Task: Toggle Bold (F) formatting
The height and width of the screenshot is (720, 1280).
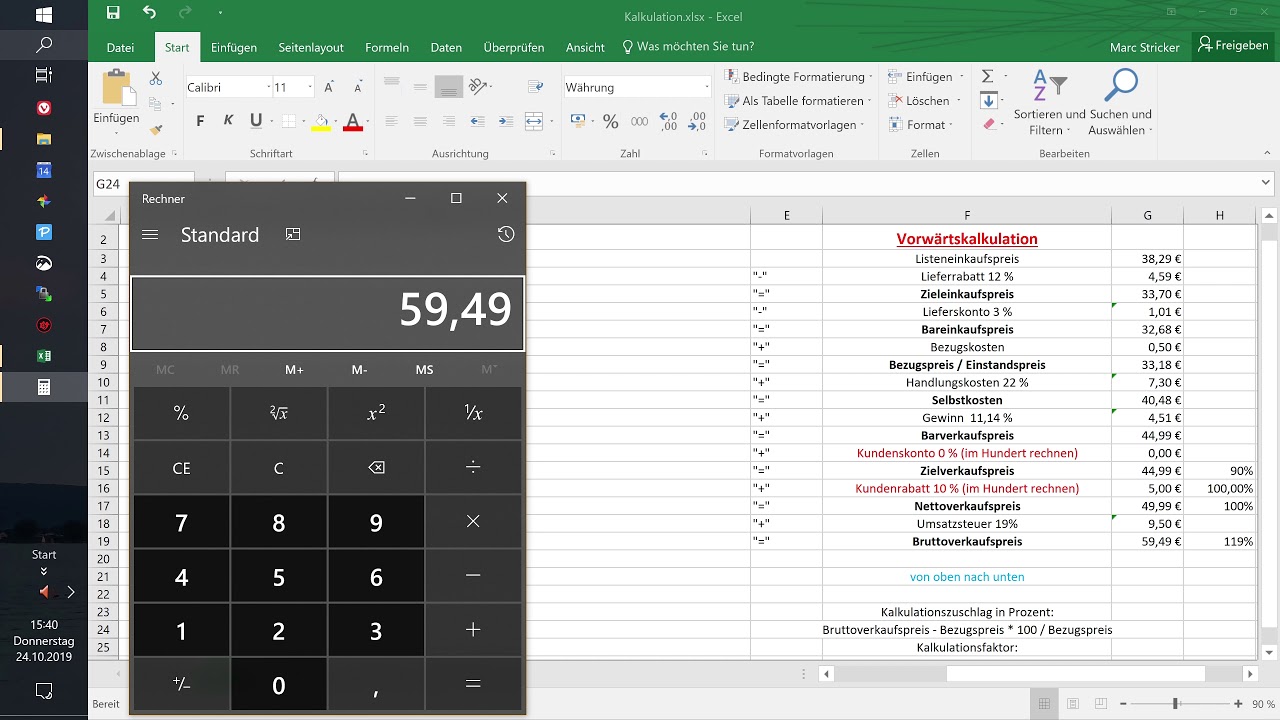Action: coord(200,121)
